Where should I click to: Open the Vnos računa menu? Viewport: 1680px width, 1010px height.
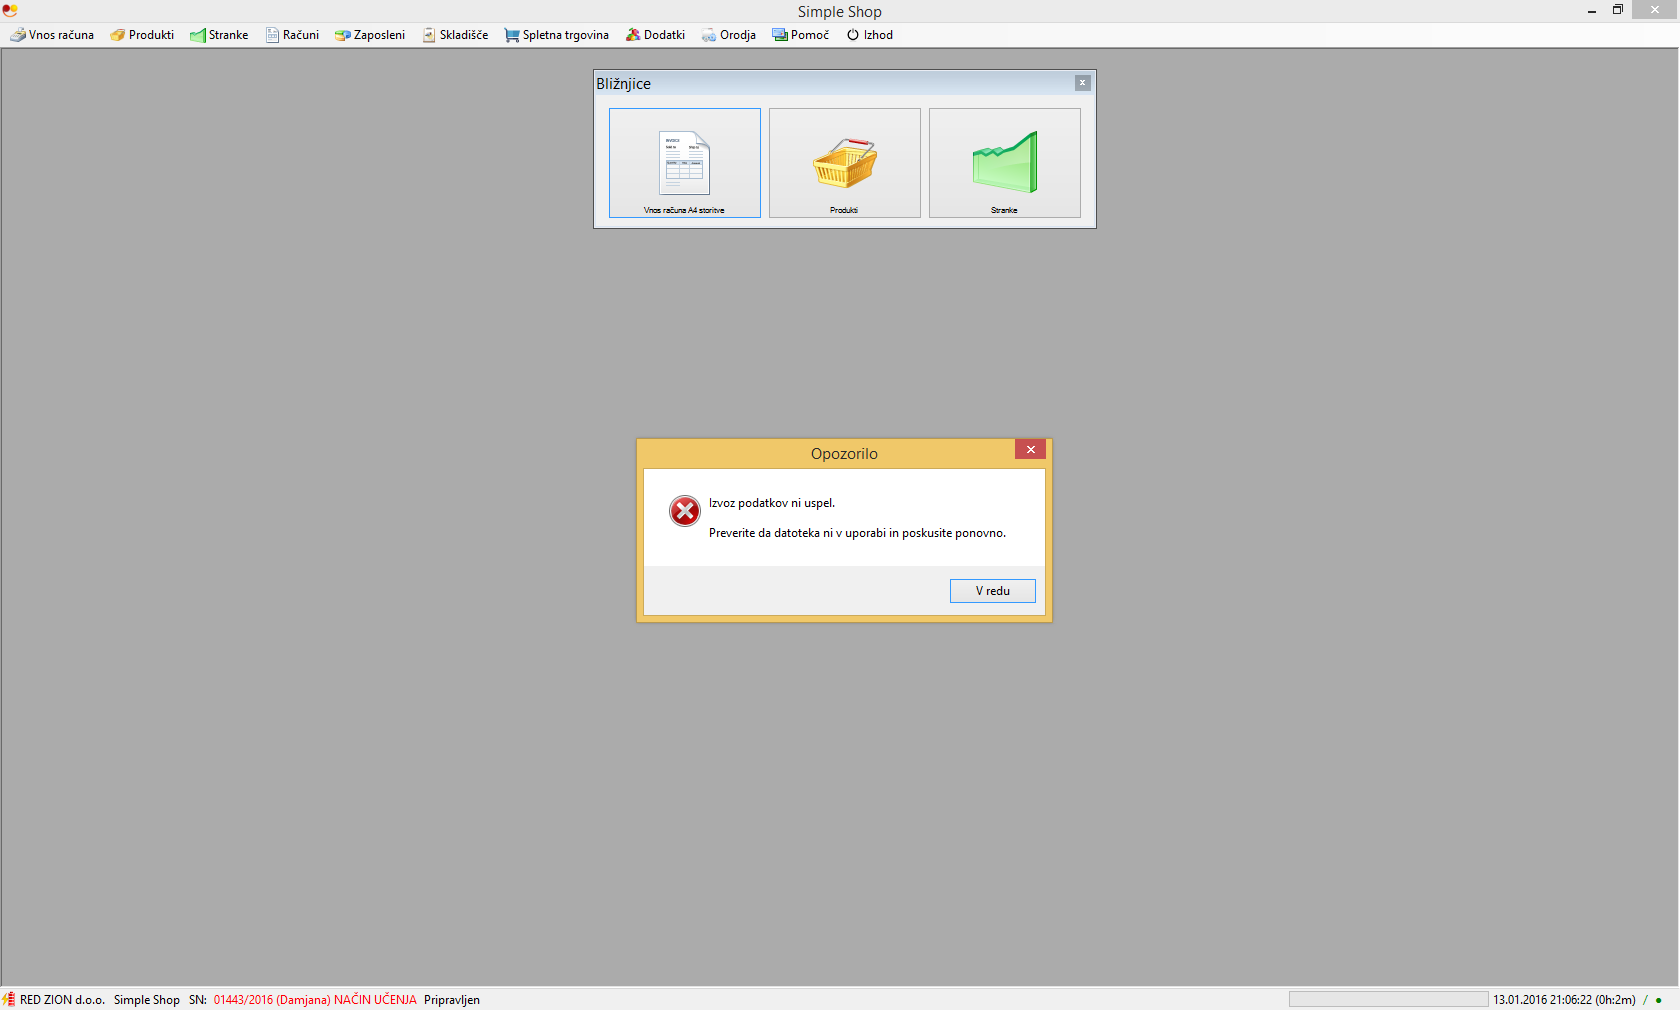point(52,35)
